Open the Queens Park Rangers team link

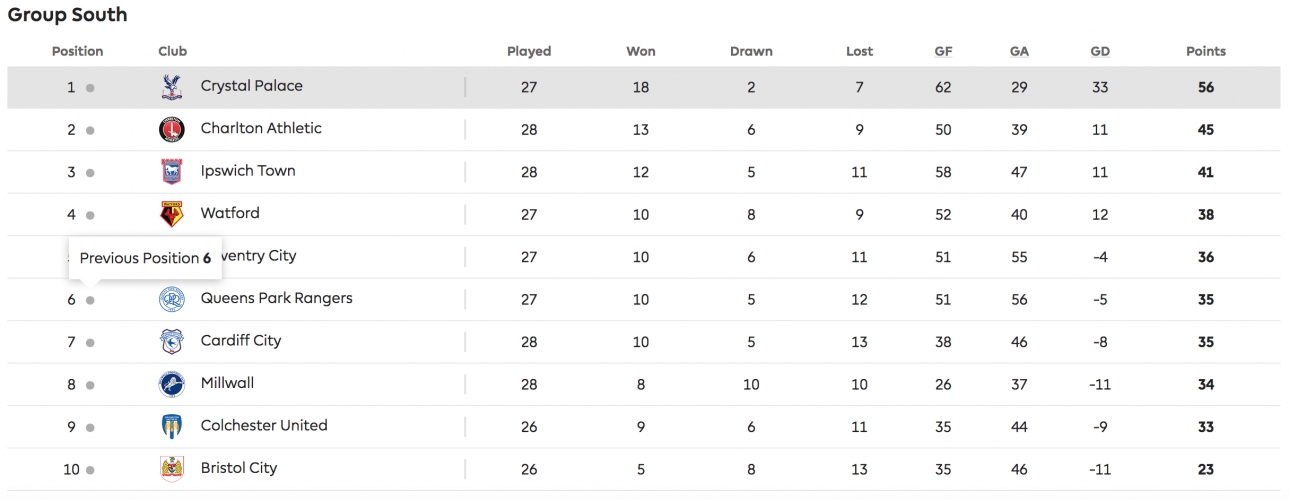point(276,298)
